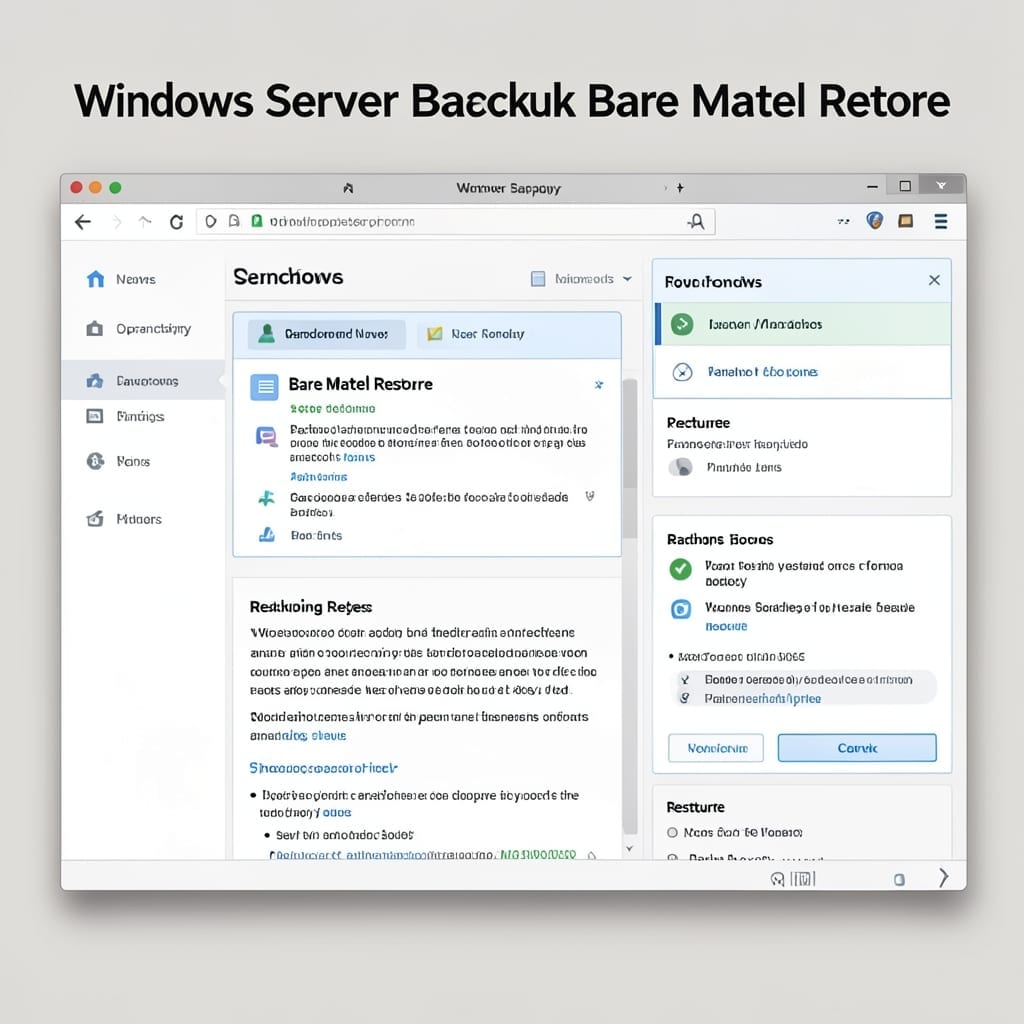This screenshot has height=1024, width=1024.
Task: Click the green arrow icon in Rovoıfondws panel
Action: 682,324
